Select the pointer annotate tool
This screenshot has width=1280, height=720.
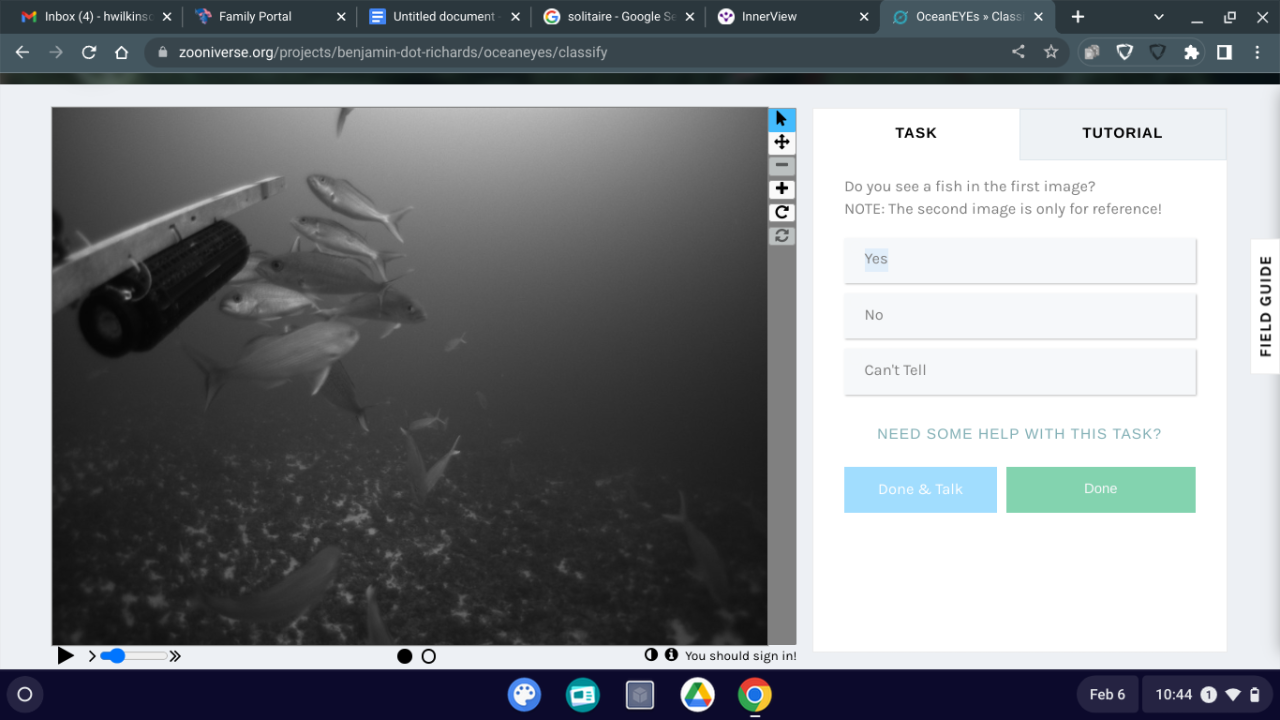(x=781, y=119)
